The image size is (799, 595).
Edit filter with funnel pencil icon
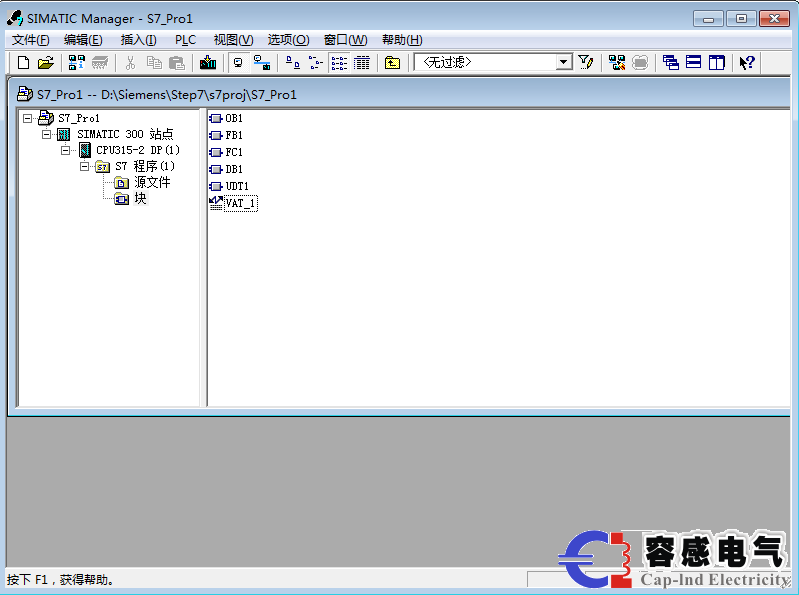(x=585, y=63)
